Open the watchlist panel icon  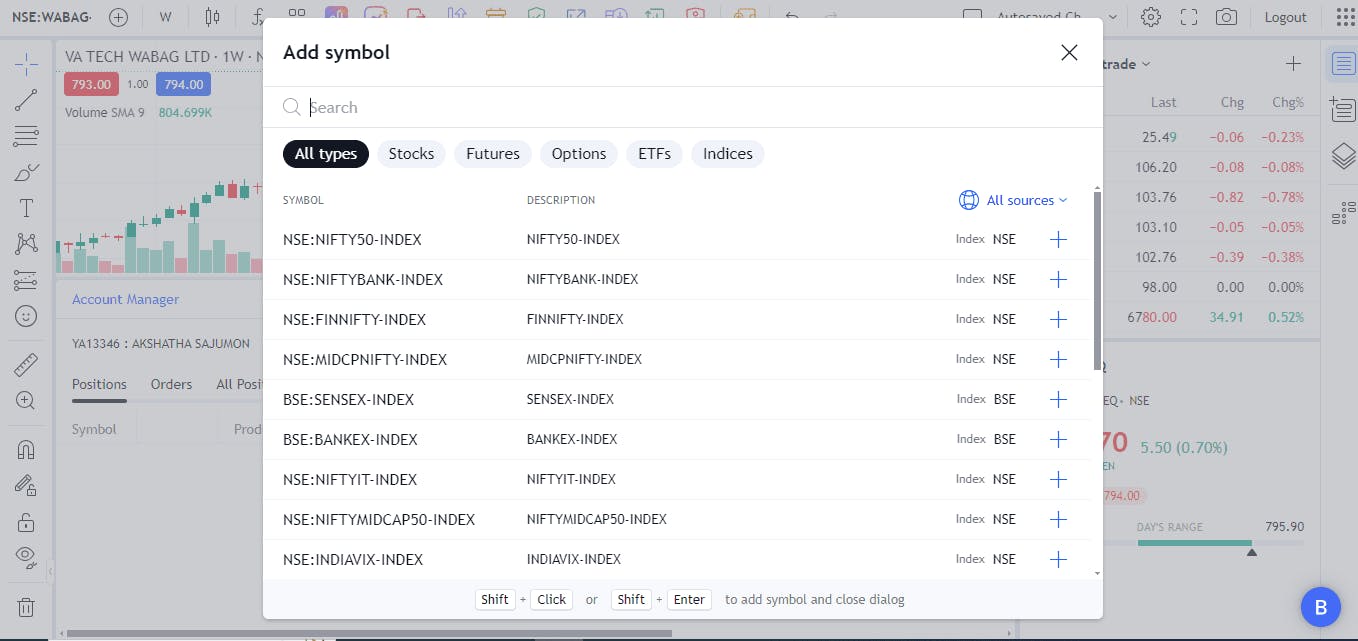tap(1343, 65)
